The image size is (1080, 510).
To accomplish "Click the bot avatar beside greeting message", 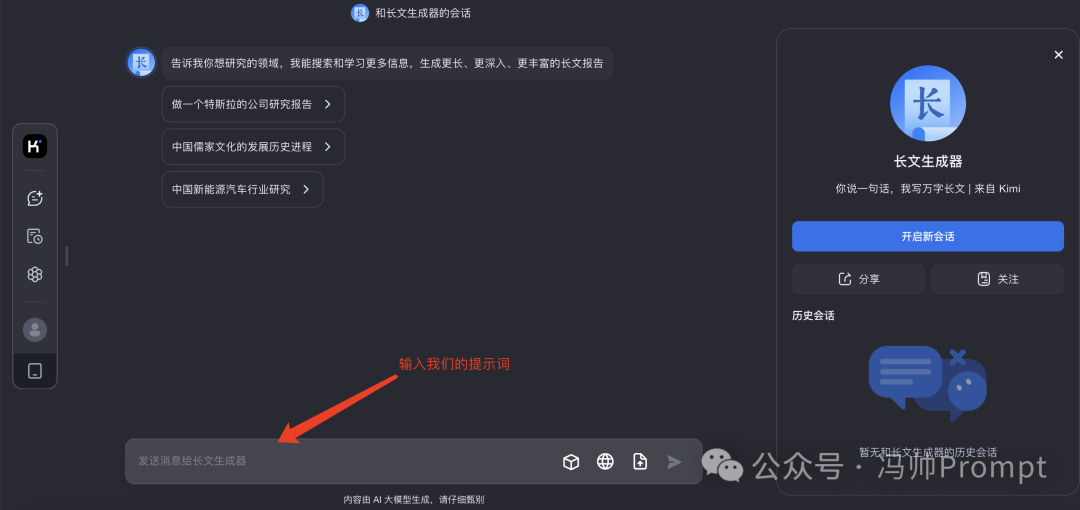I will tap(141, 63).
